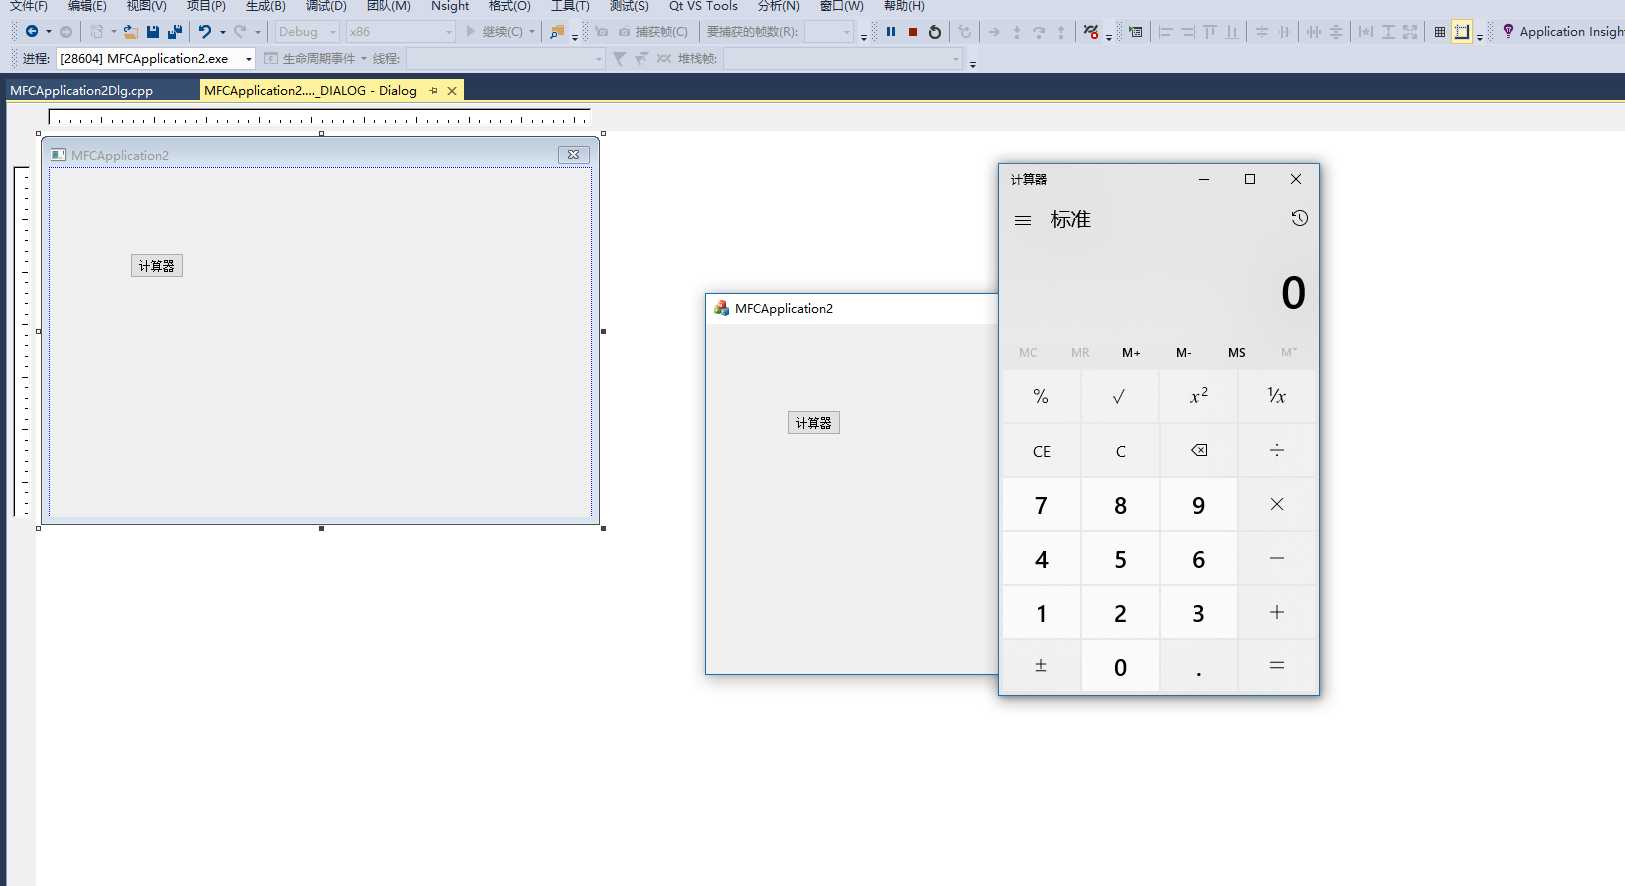Close the Dialog editor tab

click(452, 90)
